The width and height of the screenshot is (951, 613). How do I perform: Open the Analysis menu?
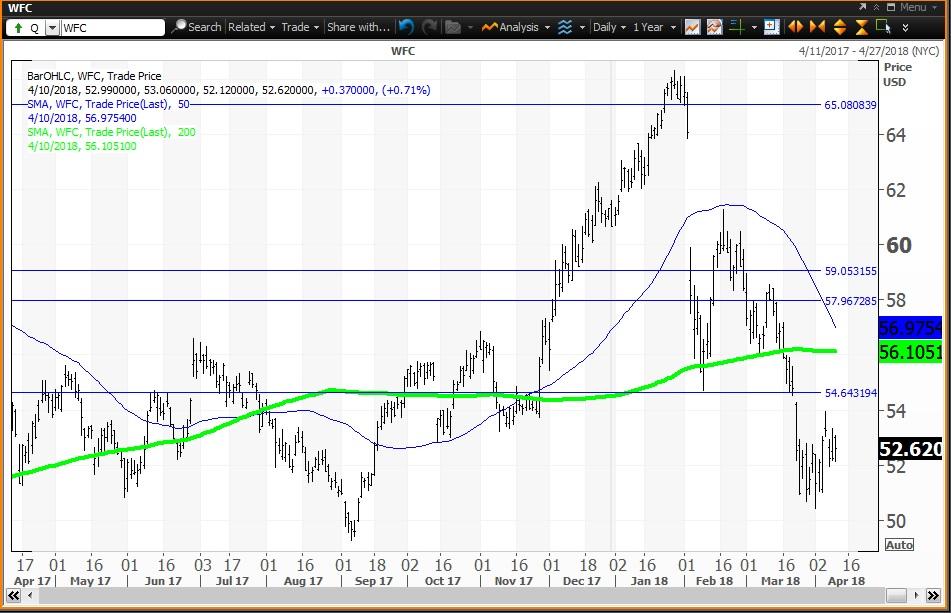(x=516, y=27)
